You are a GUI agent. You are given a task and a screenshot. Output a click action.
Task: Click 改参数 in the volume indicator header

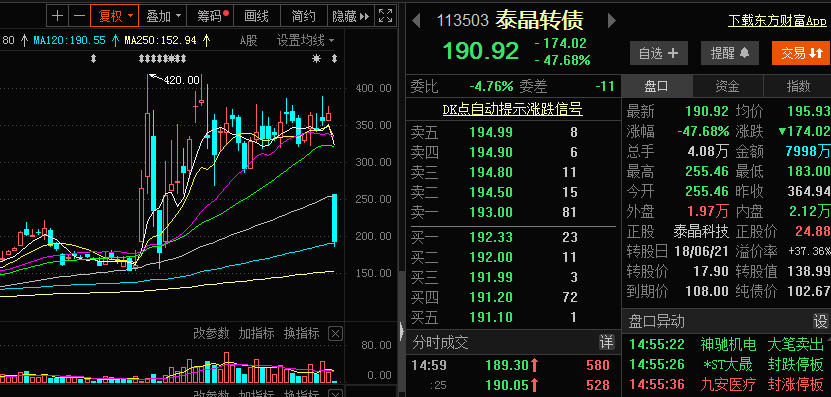point(211,333)
